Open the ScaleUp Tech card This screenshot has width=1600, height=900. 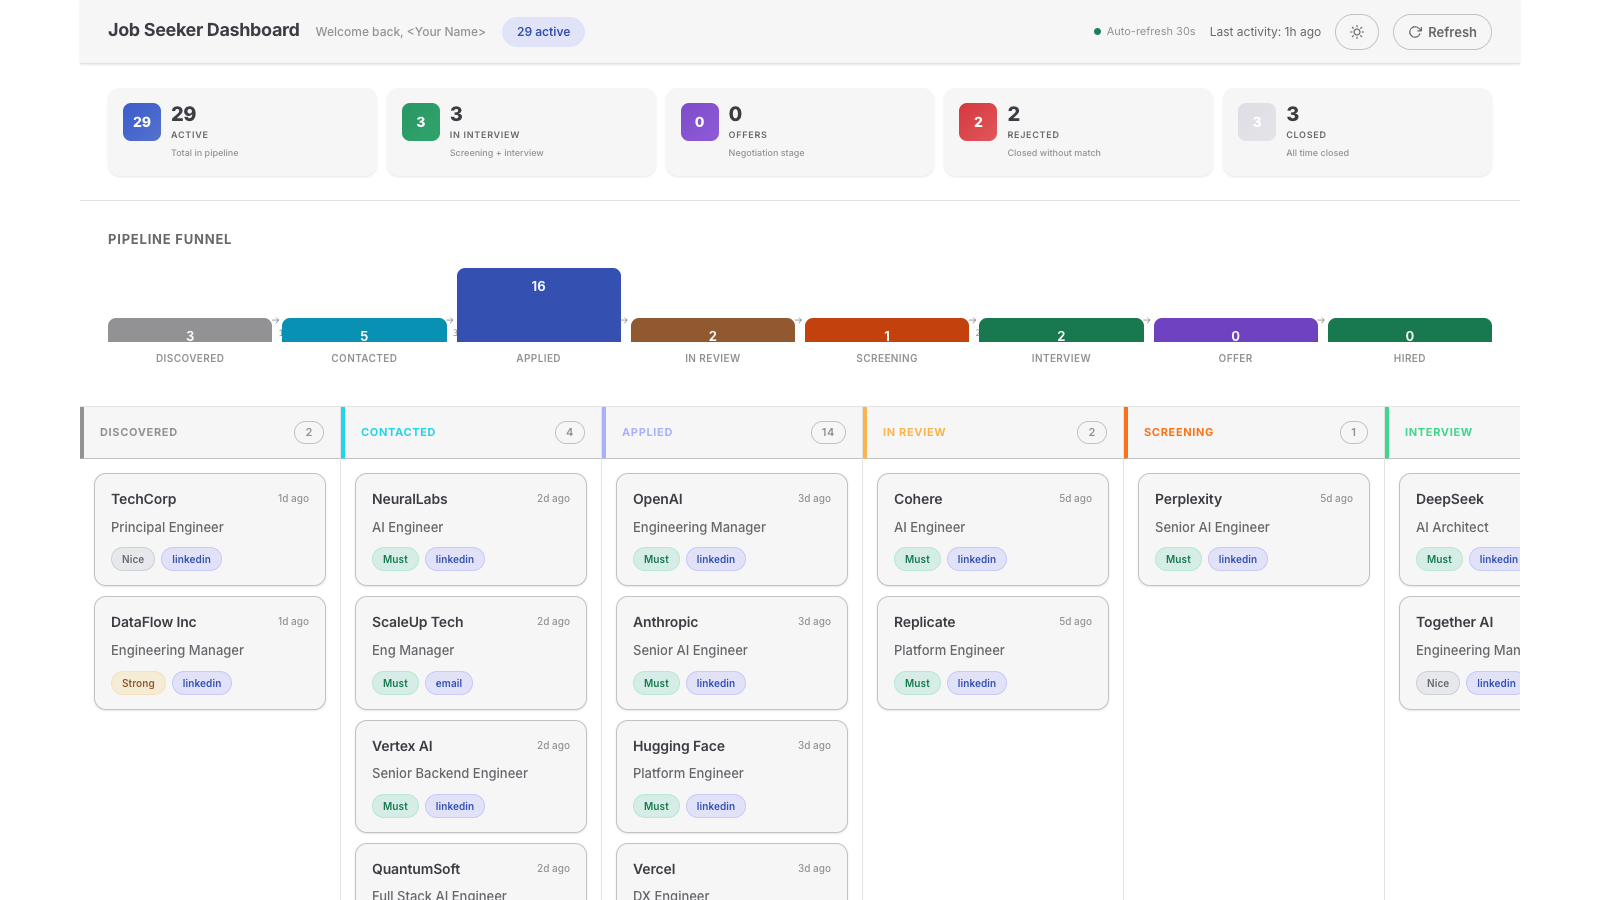coord(471,653)
